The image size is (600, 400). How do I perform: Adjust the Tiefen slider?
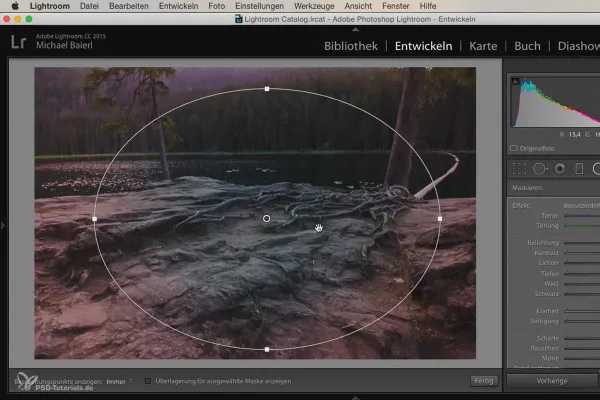coord(582,274)
